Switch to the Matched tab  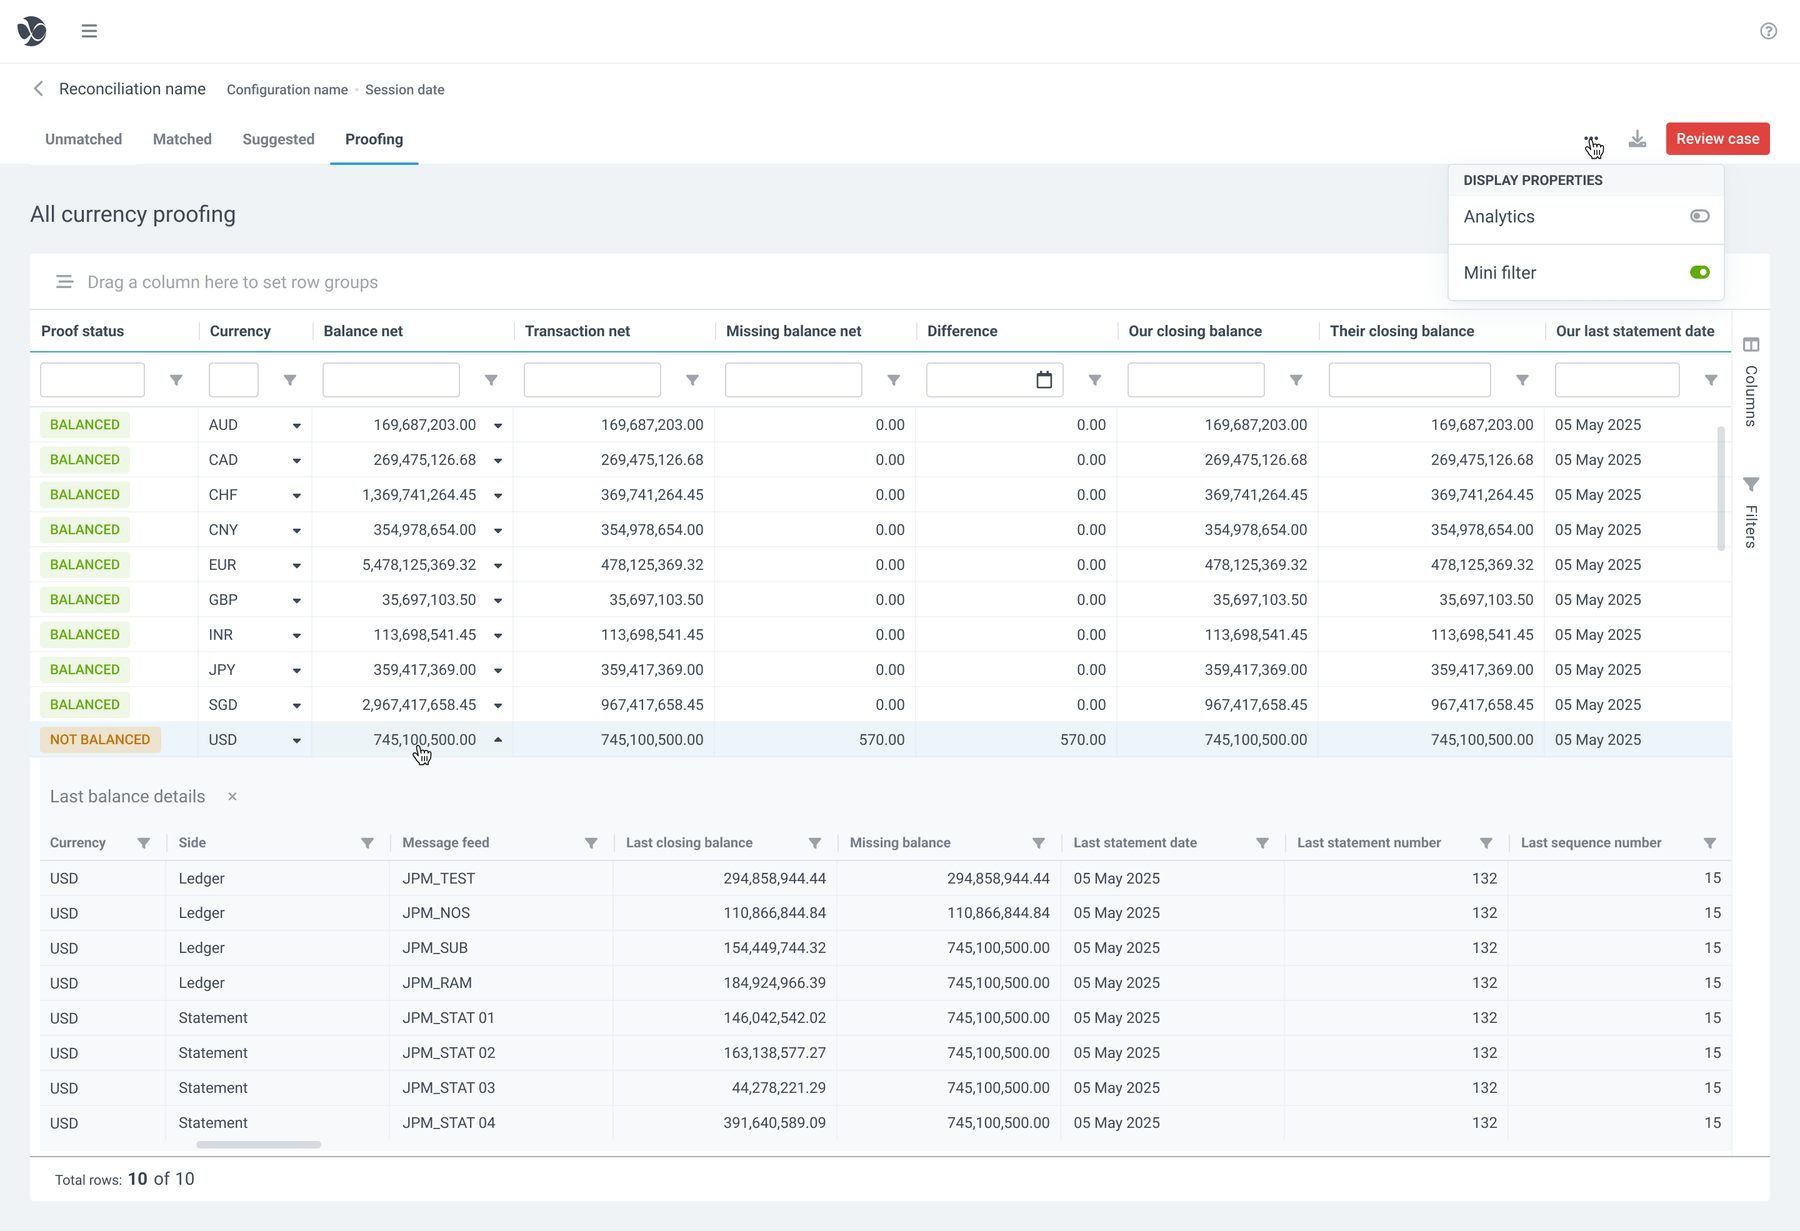(x=182, y=139)
